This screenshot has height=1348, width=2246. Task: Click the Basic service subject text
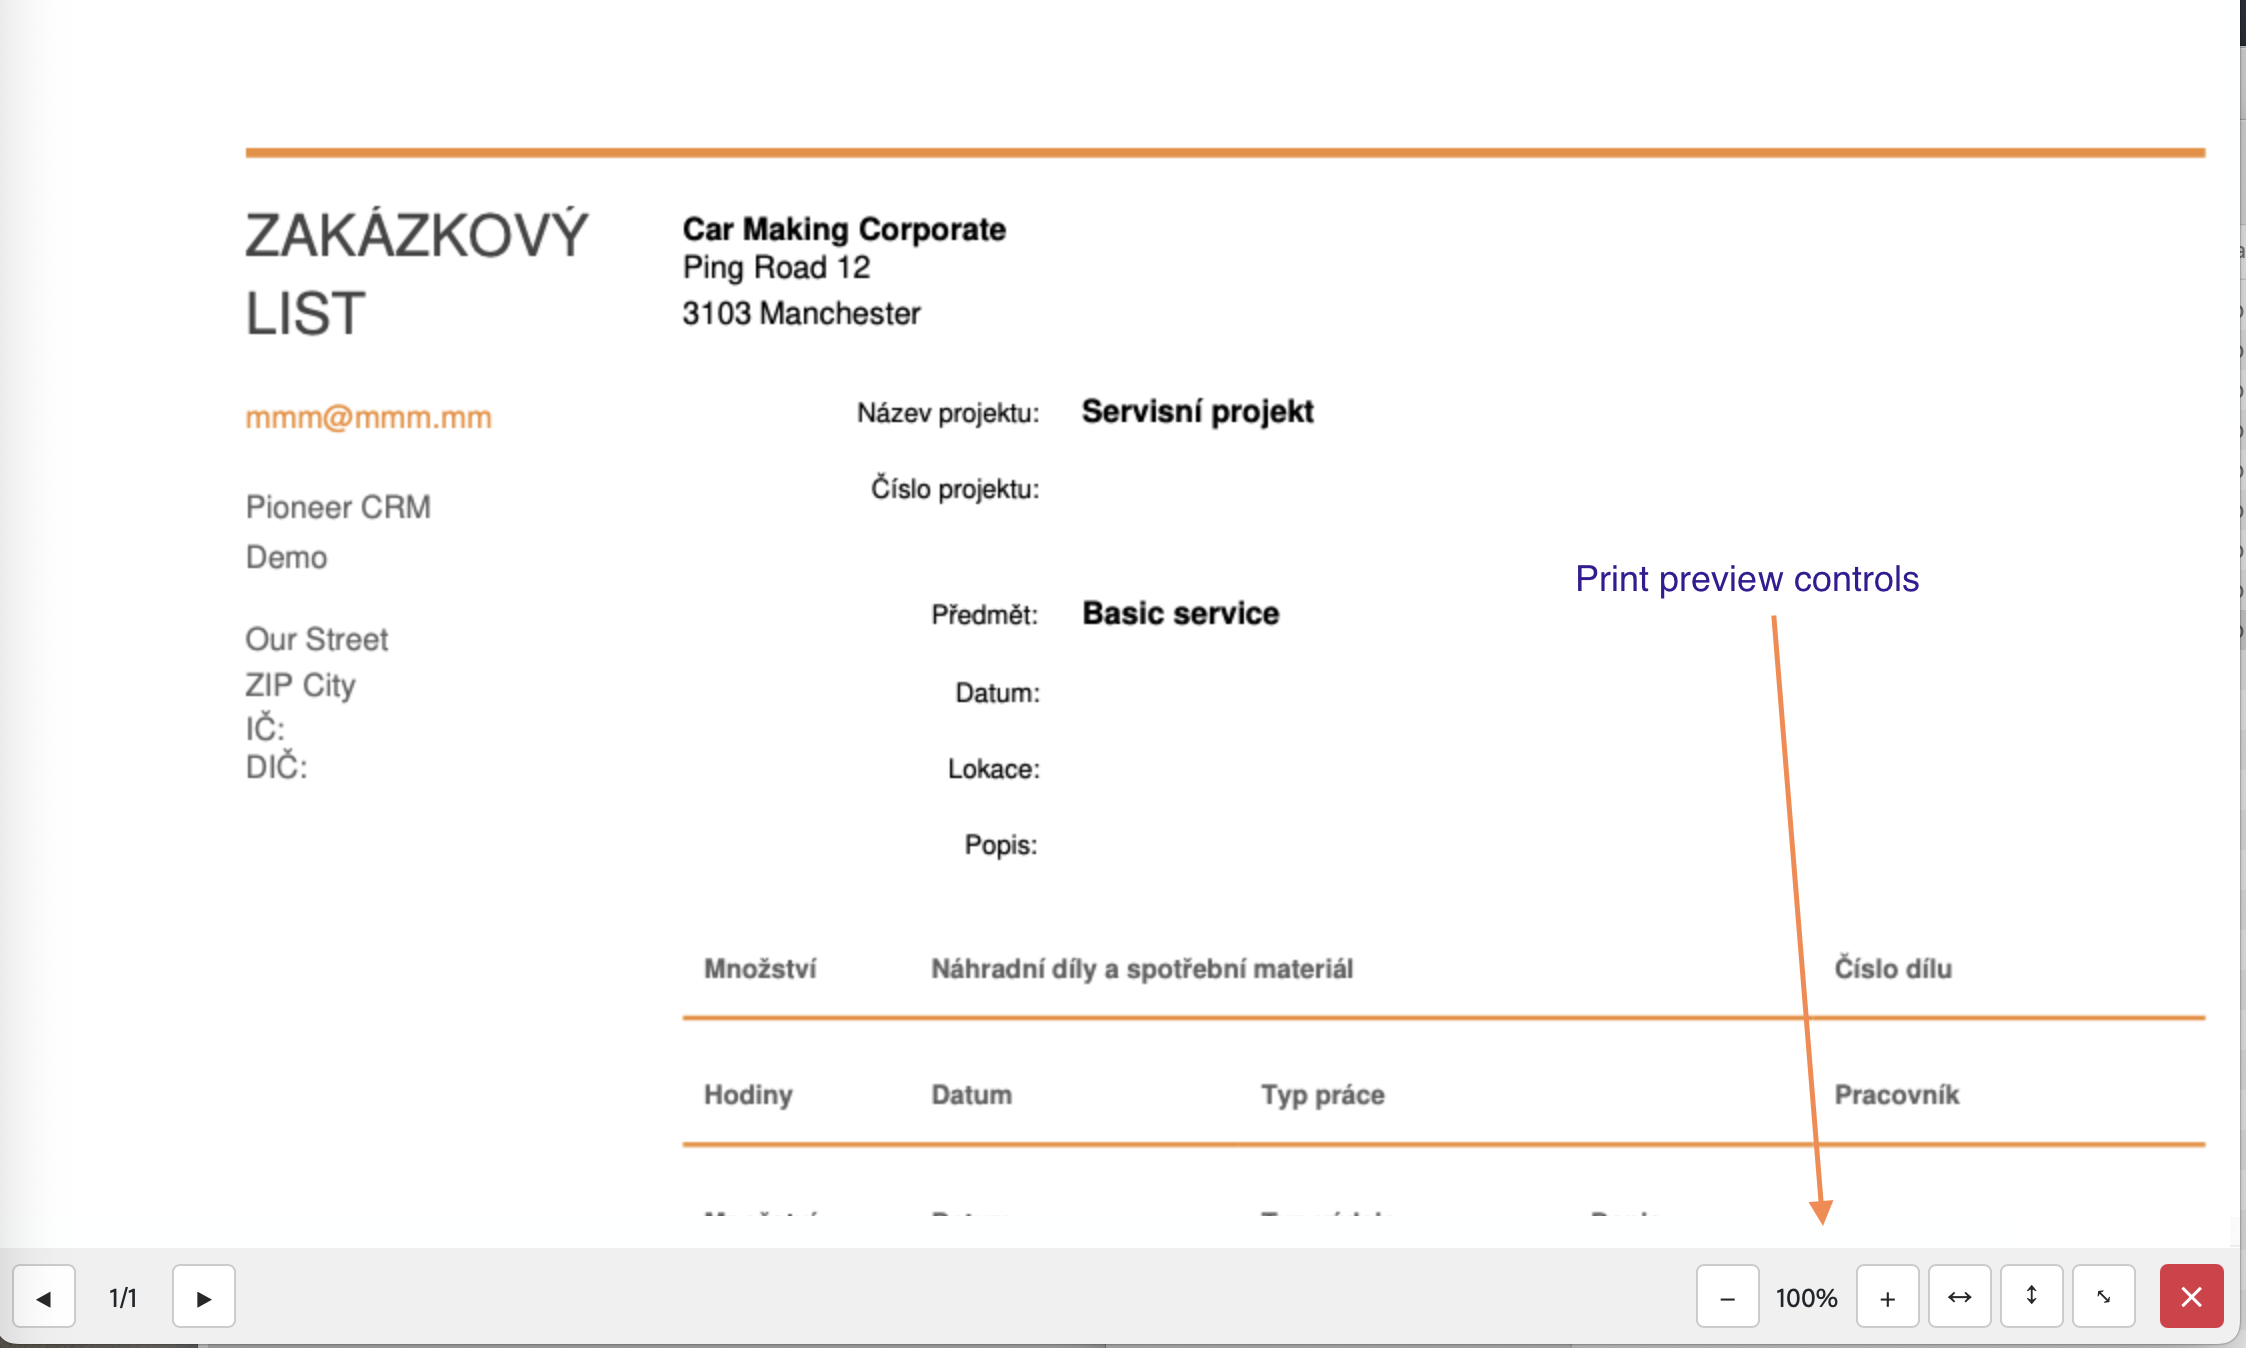[1180, 613]
